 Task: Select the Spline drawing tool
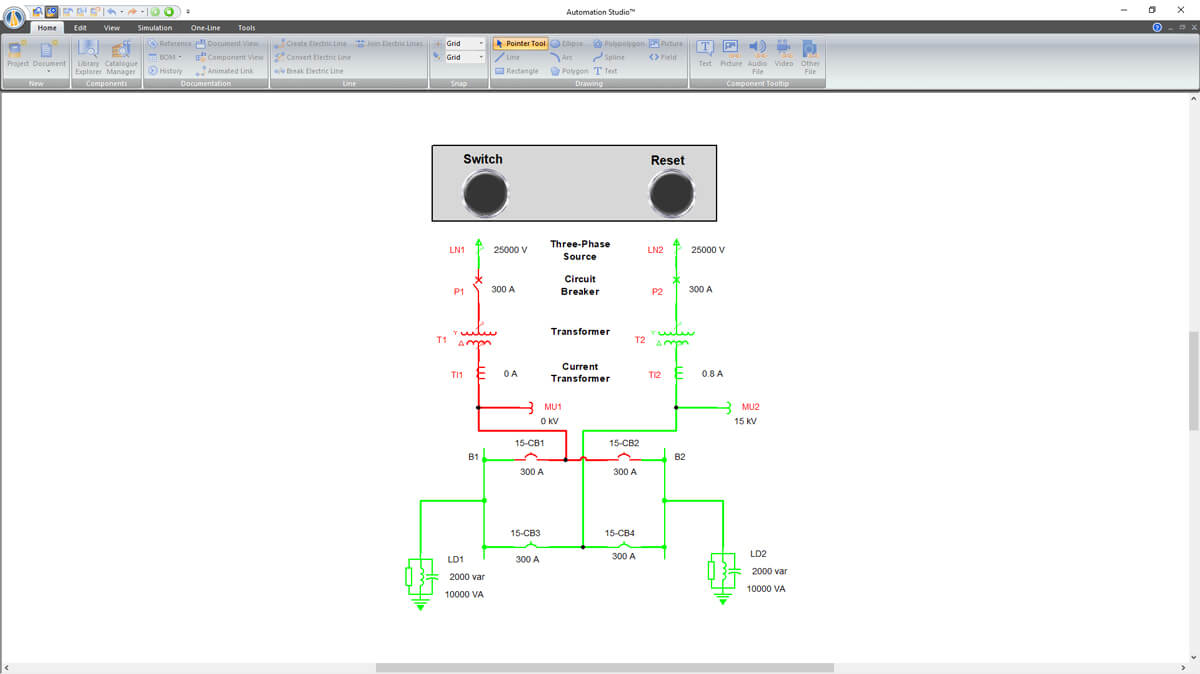(609, 57)
